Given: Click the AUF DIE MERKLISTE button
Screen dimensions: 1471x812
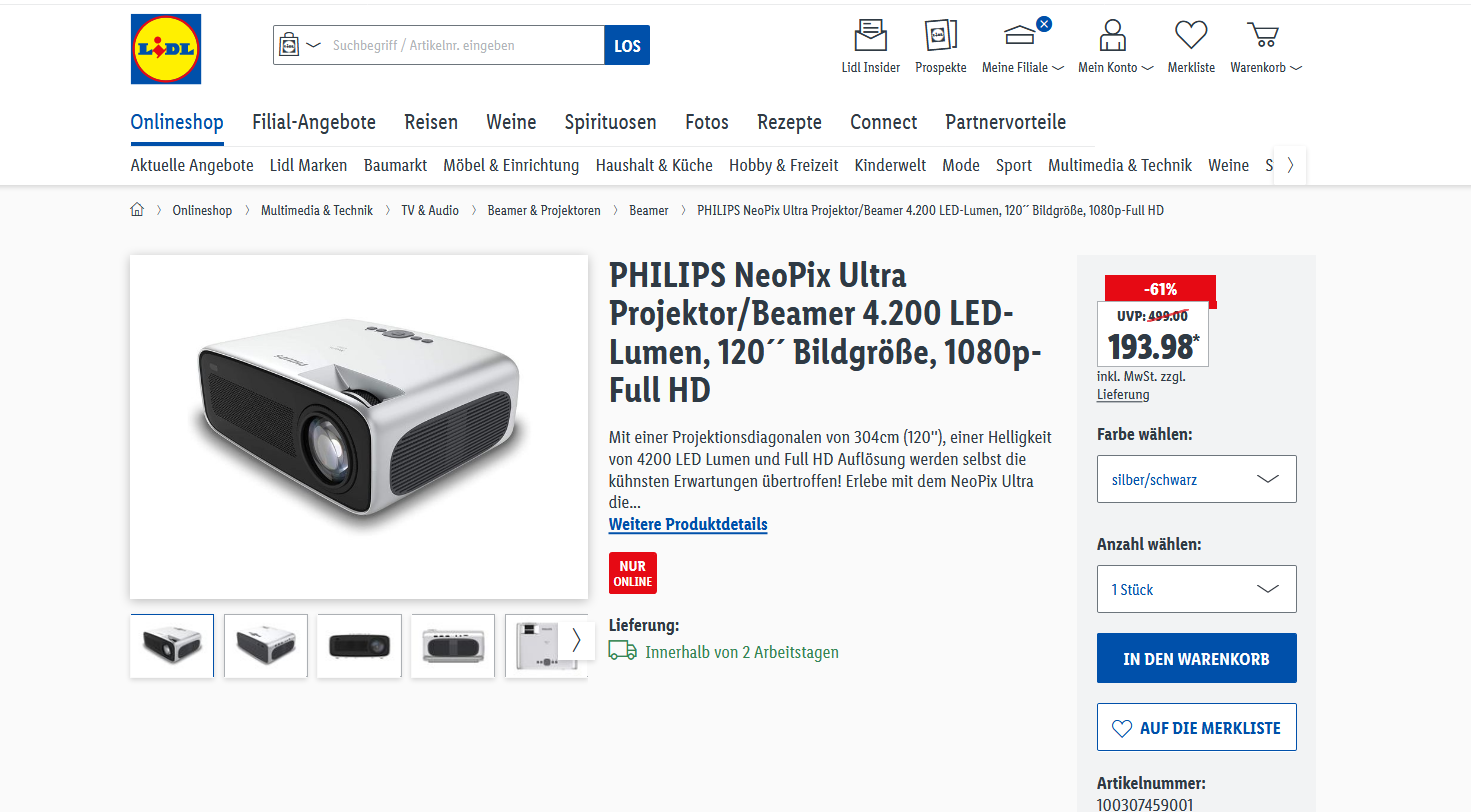Looking at the screenshot, I should point(1196,727).
